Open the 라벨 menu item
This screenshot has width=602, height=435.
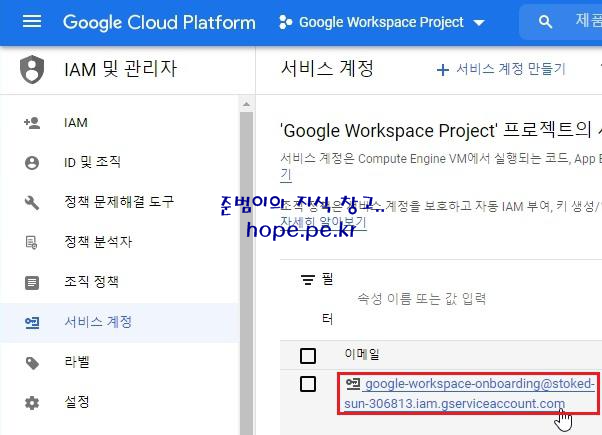120,362
